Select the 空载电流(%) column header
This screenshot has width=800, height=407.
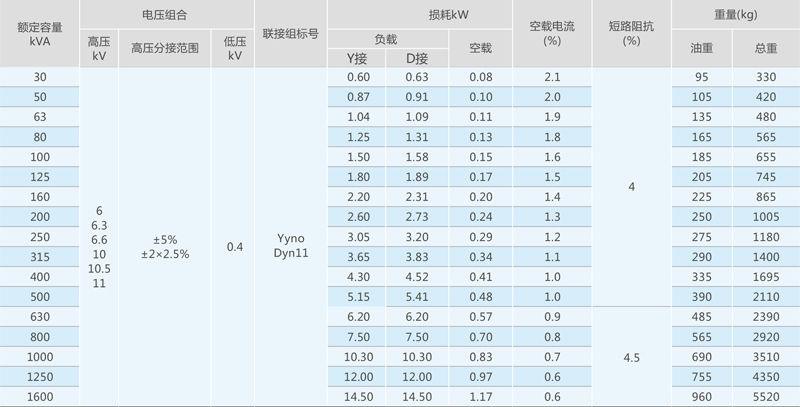(552, 34)
